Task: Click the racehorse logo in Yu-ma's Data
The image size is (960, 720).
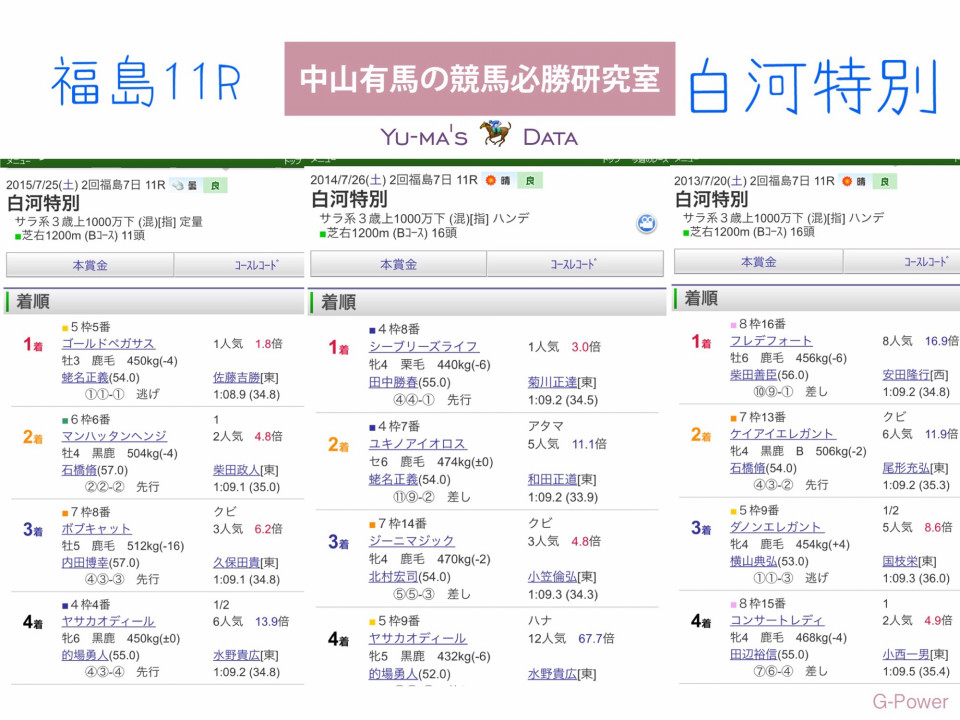Action: 495,134
